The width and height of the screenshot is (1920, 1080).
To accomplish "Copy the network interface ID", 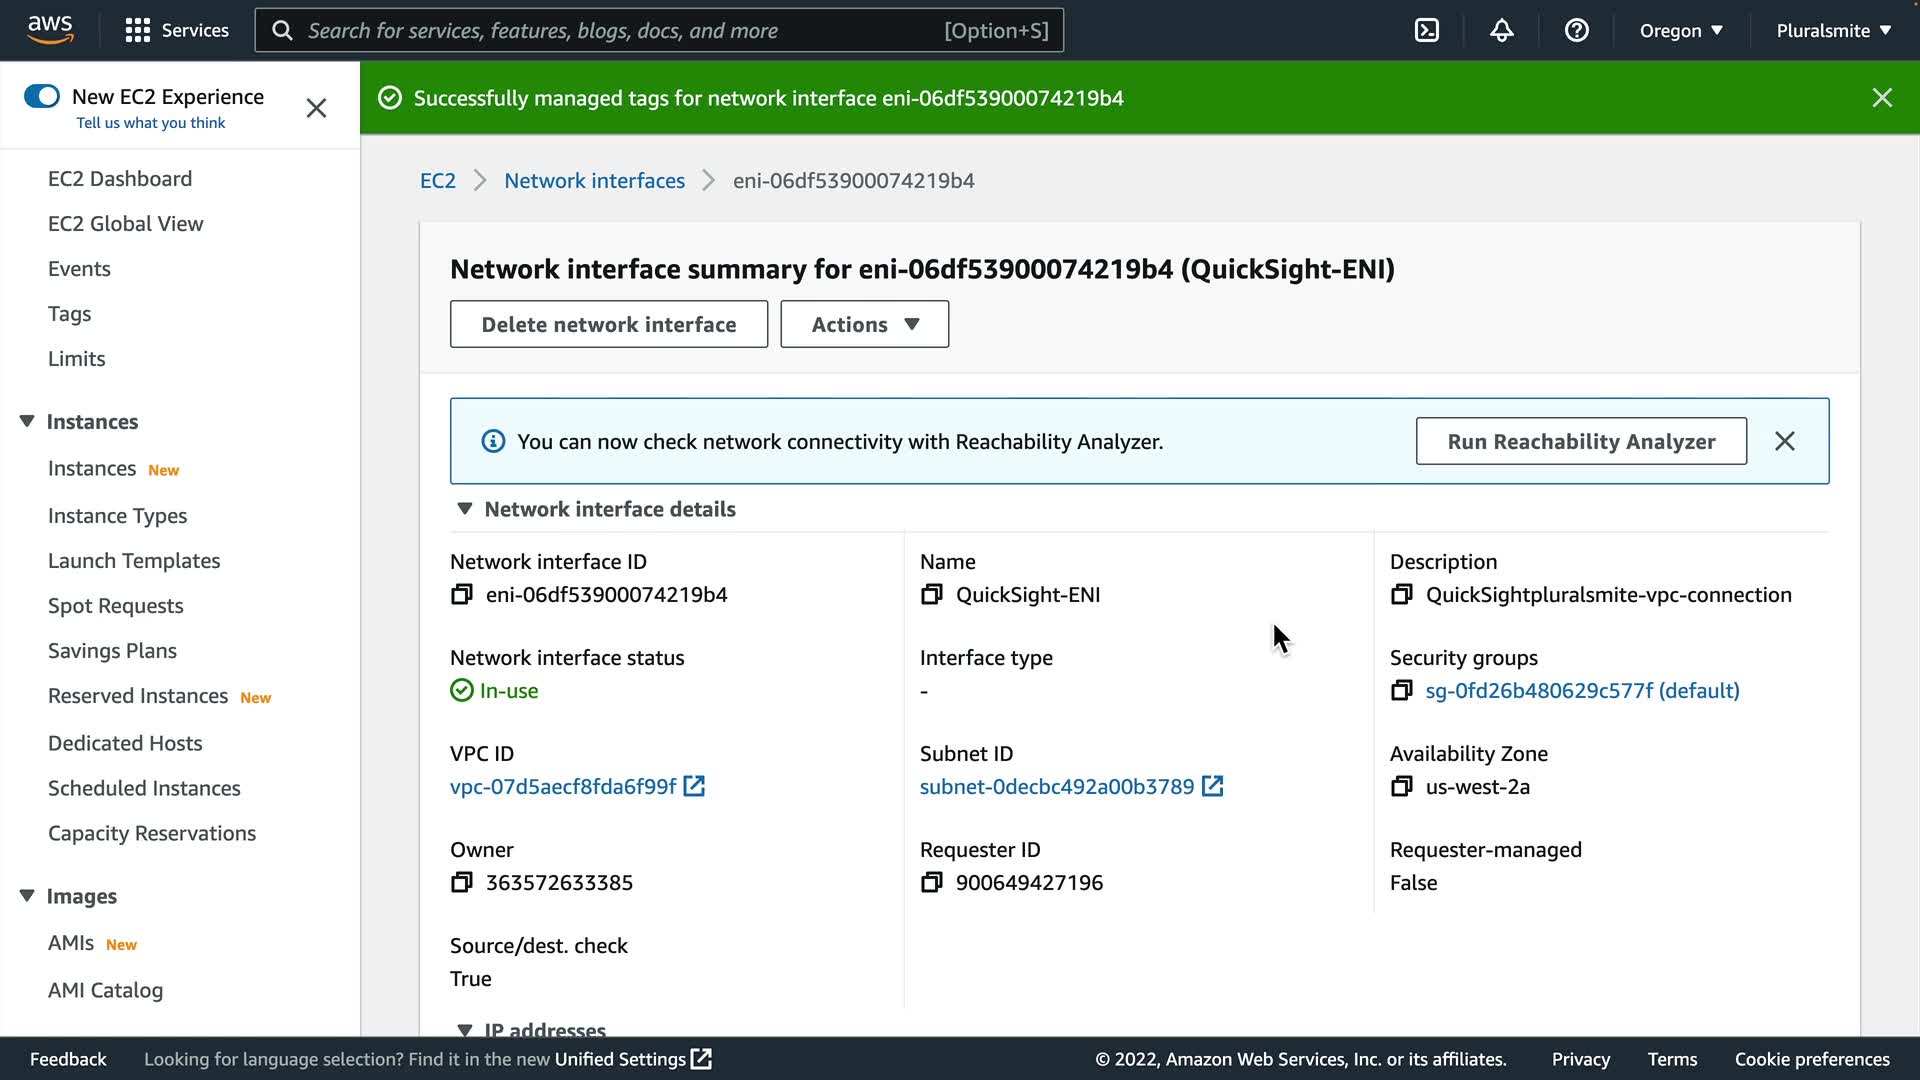I will point(461,595).
